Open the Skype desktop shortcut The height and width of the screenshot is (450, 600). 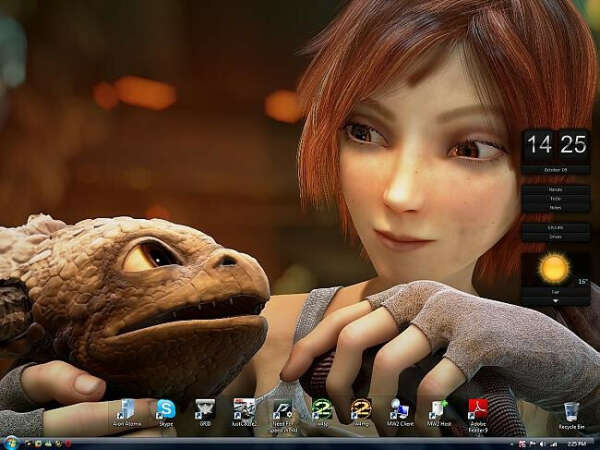[x=166, y=413]
